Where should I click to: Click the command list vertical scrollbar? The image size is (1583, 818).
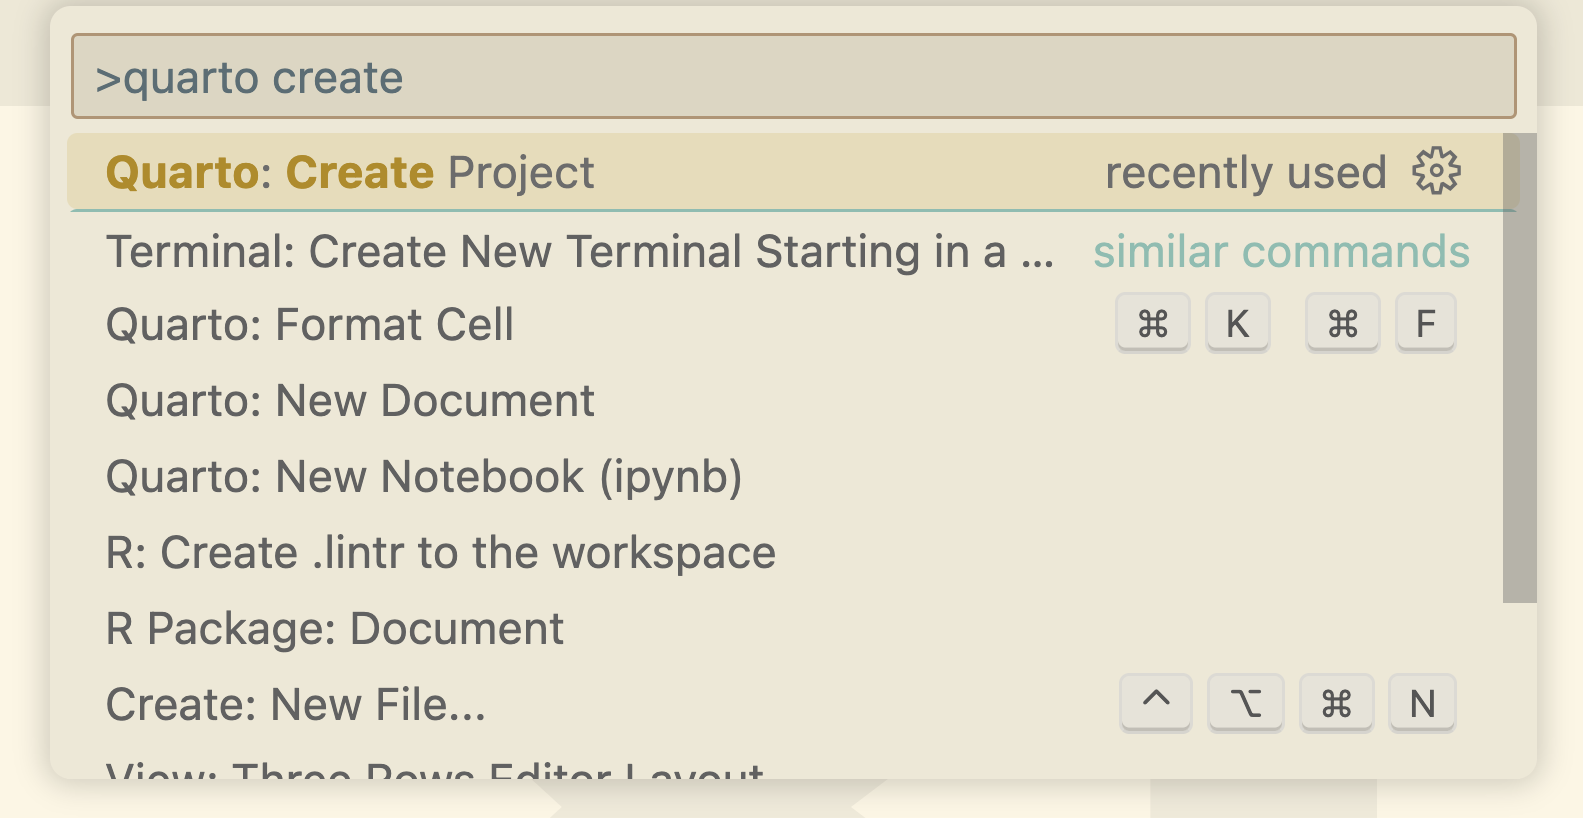pyautogui.click(x=1520, y=368)
